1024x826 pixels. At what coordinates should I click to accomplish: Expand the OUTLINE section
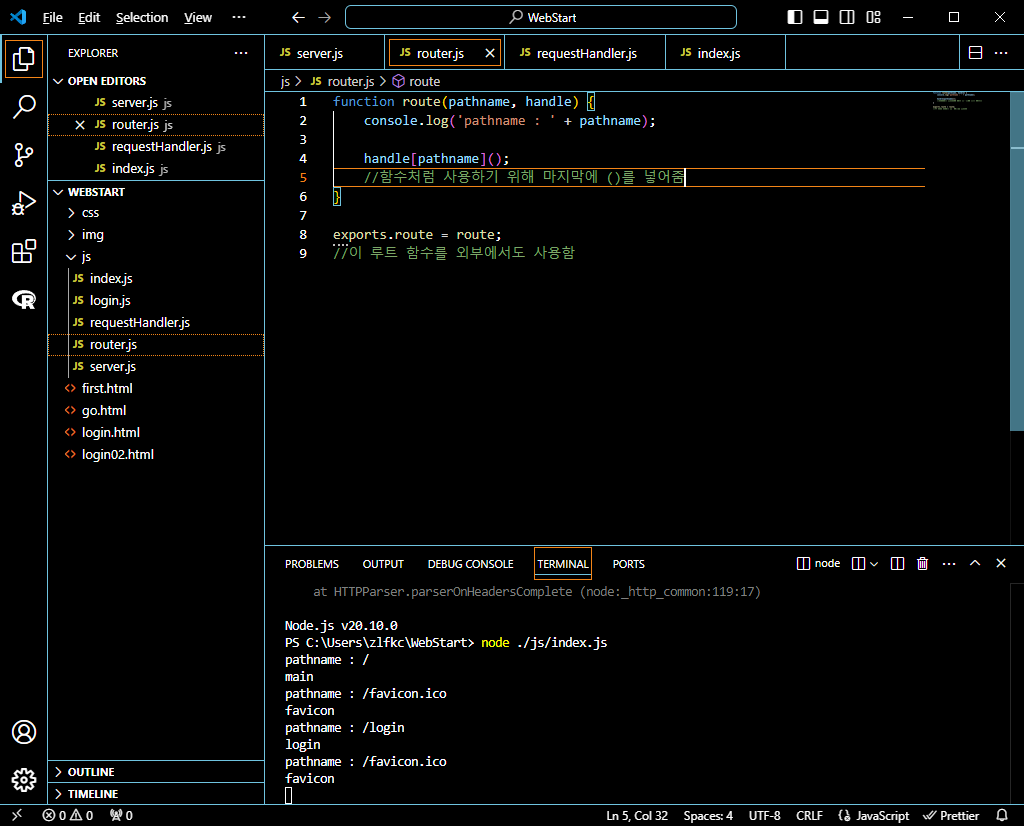pos(90,772)
